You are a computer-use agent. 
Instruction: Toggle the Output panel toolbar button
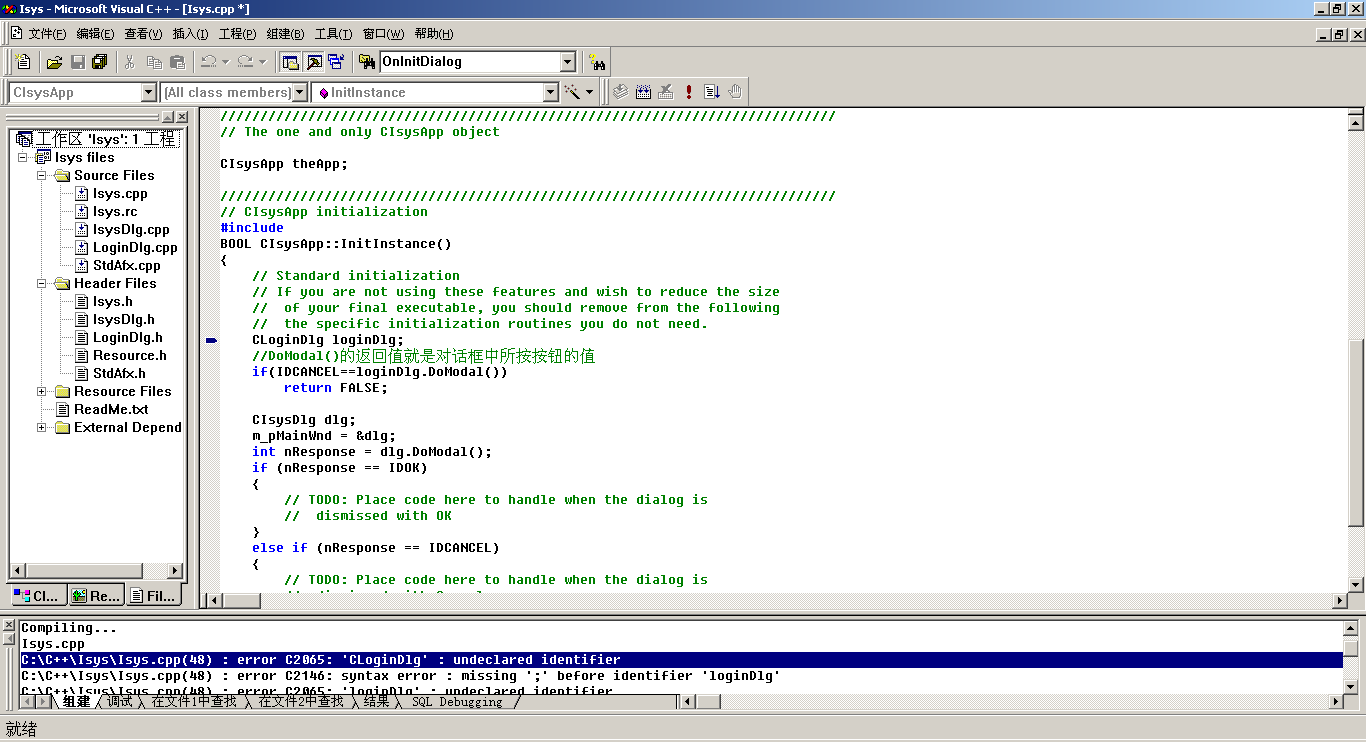[x=313, y=62]
